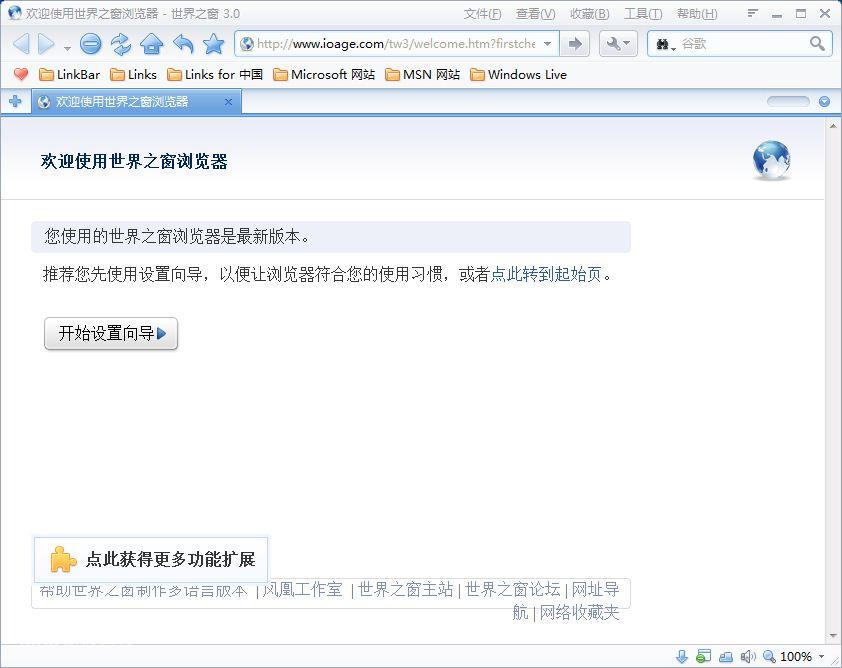
Task: Open the search engine selector binoculars icon
Action: 665,44
